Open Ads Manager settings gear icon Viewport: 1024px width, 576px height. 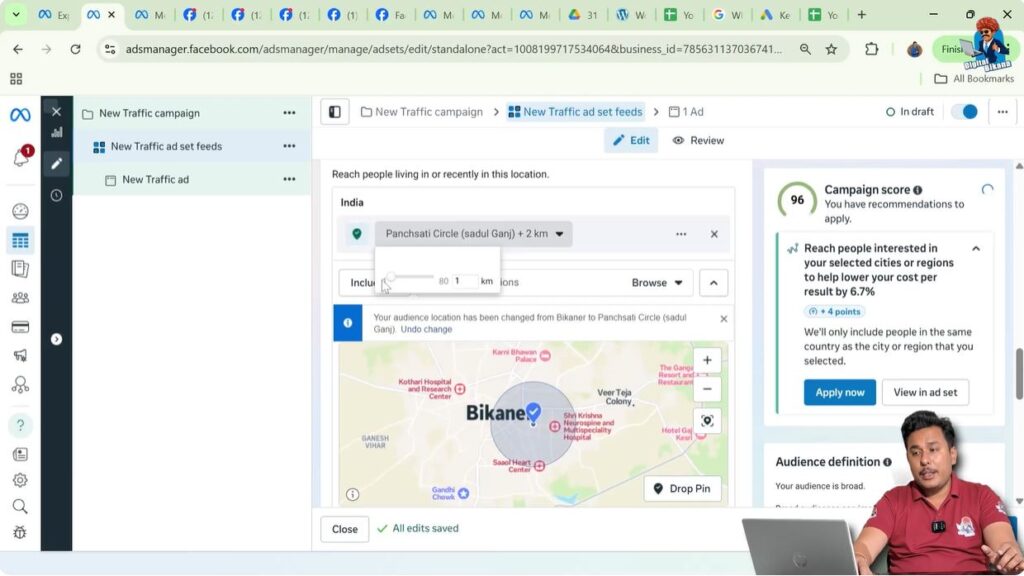tap(19, 480)
